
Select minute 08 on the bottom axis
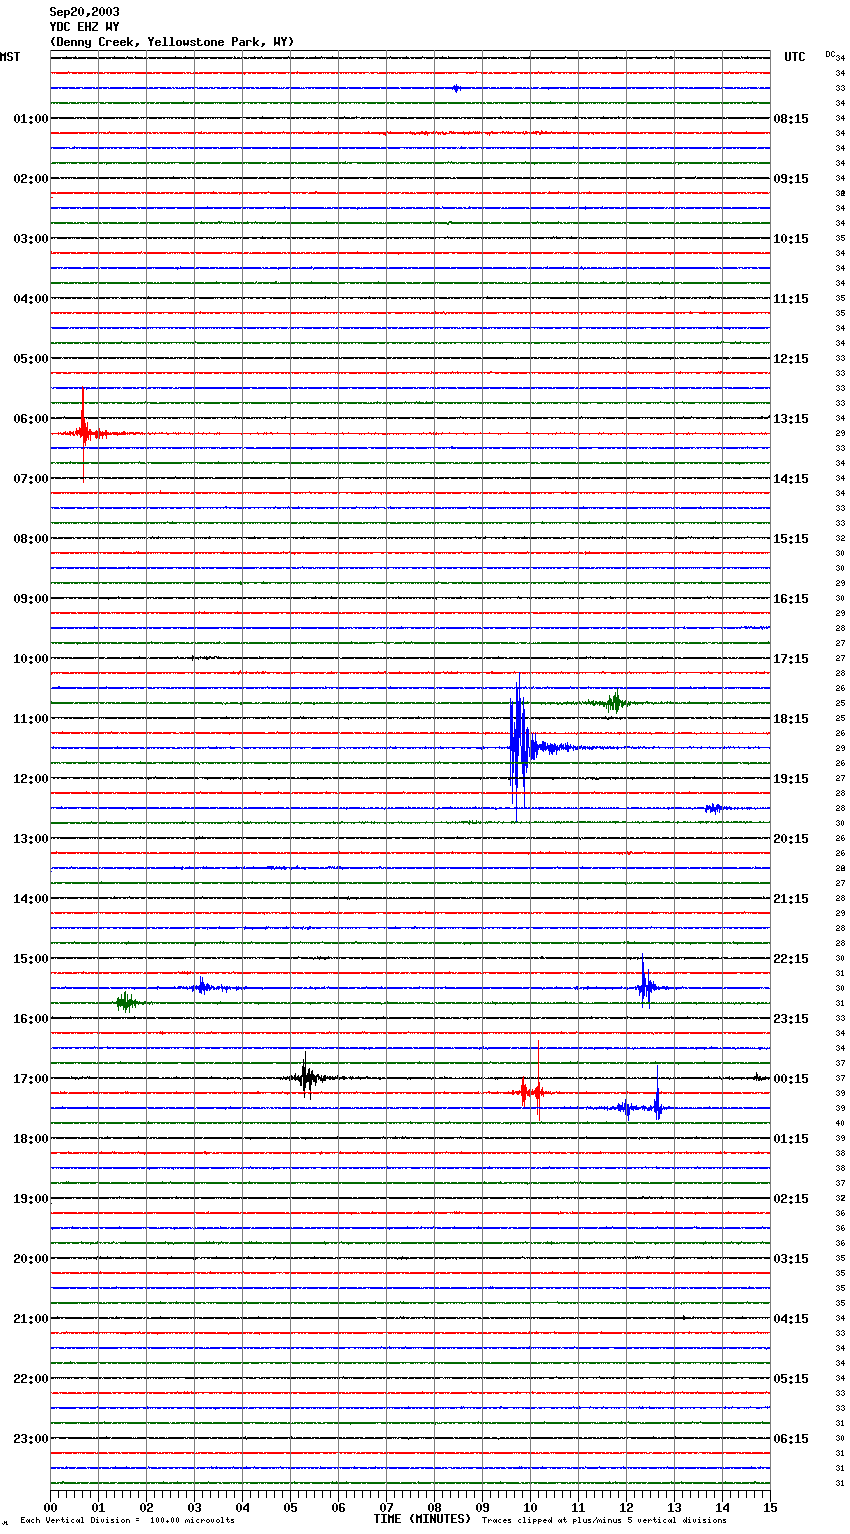click(434, 1507)
